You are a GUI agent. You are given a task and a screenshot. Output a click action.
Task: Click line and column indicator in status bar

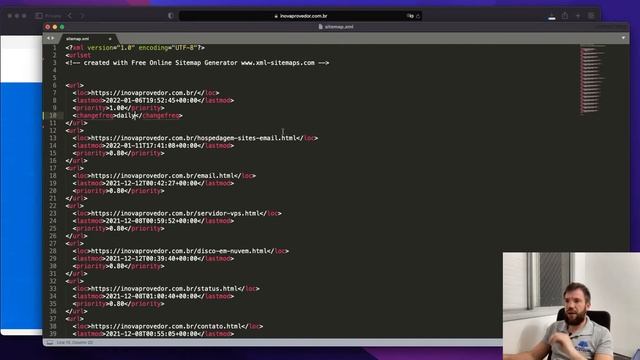[x=74, y=342]
